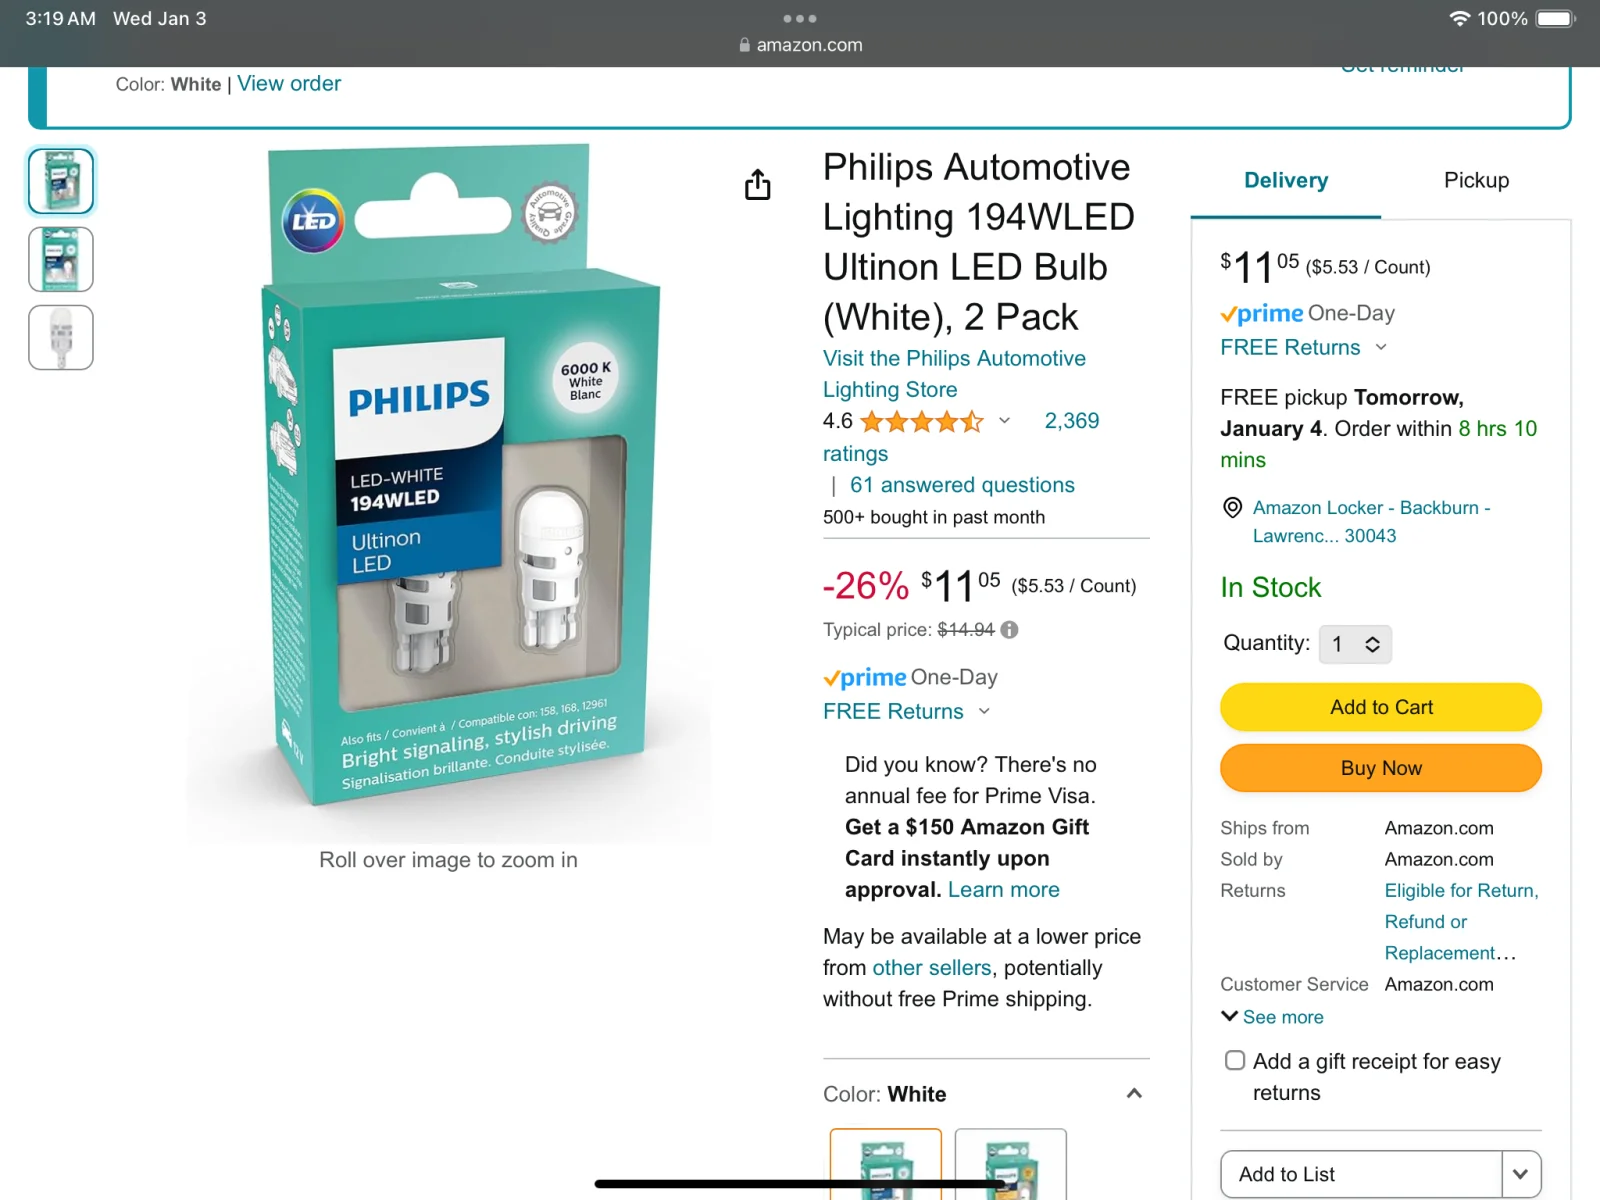Collapse the Color: White section chevron

(x=1134, y=1093)
